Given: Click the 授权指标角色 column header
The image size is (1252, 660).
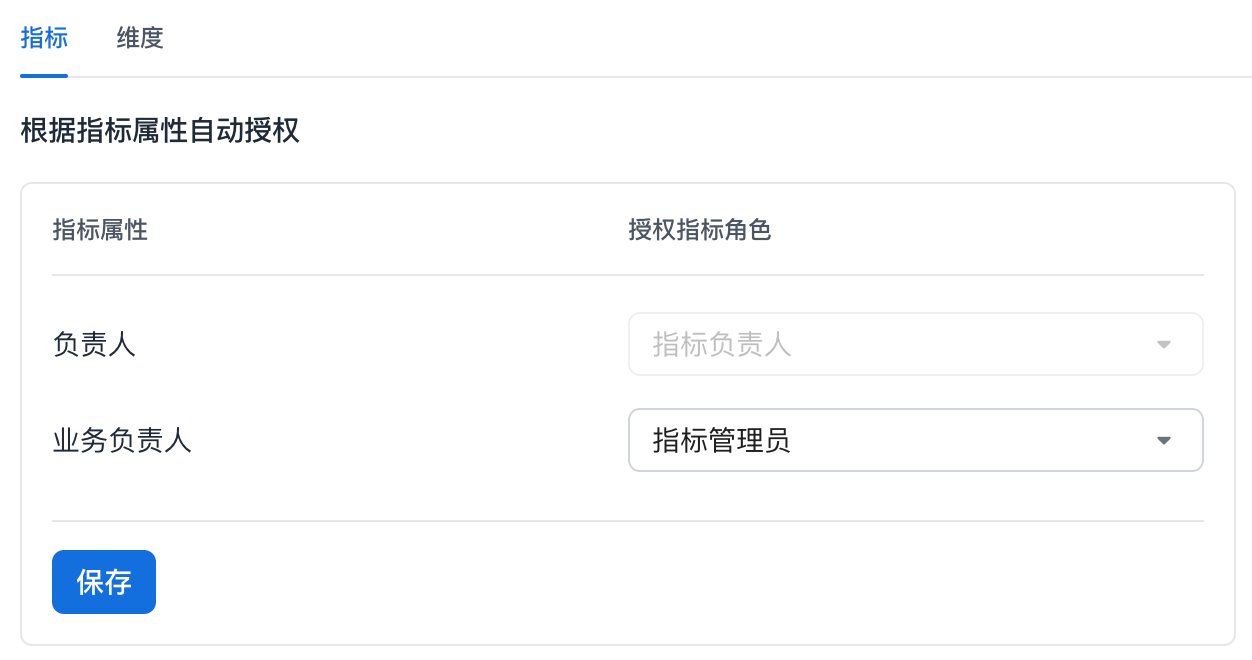Looking at the screenshot, I should click(700, 230).
